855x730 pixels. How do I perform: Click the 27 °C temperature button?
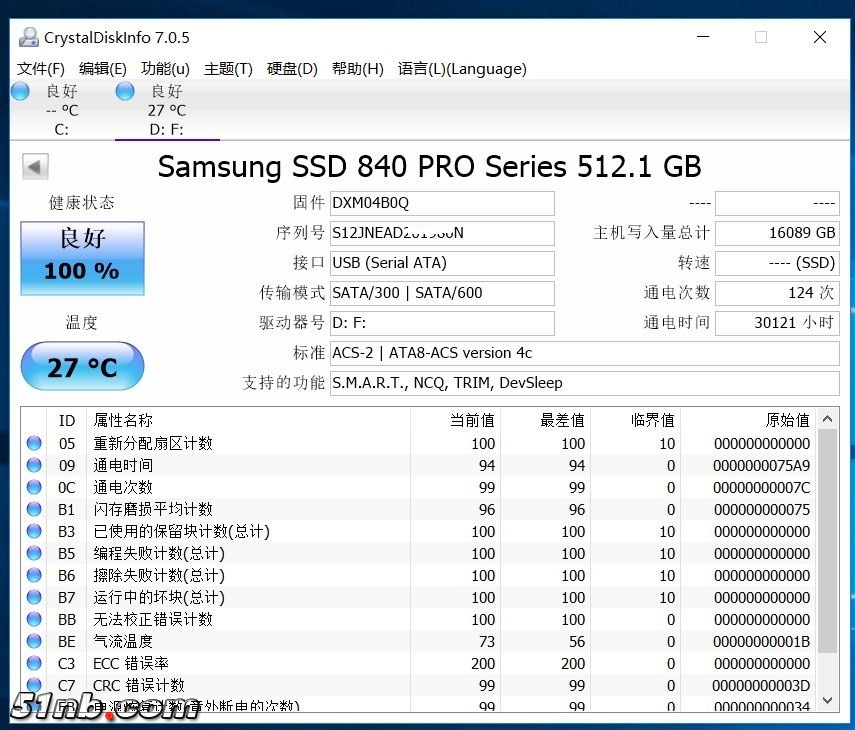82,367
